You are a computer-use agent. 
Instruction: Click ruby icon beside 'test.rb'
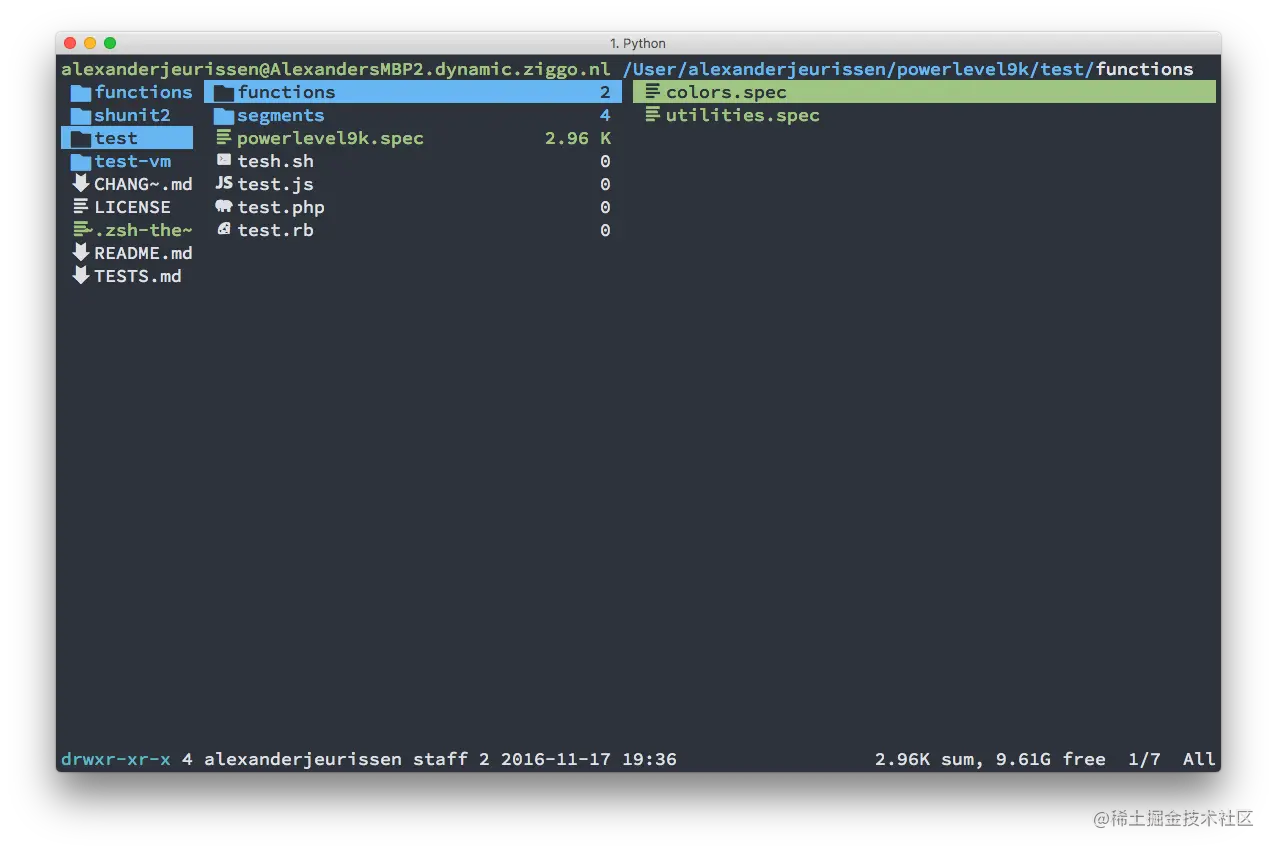[224, 230]
